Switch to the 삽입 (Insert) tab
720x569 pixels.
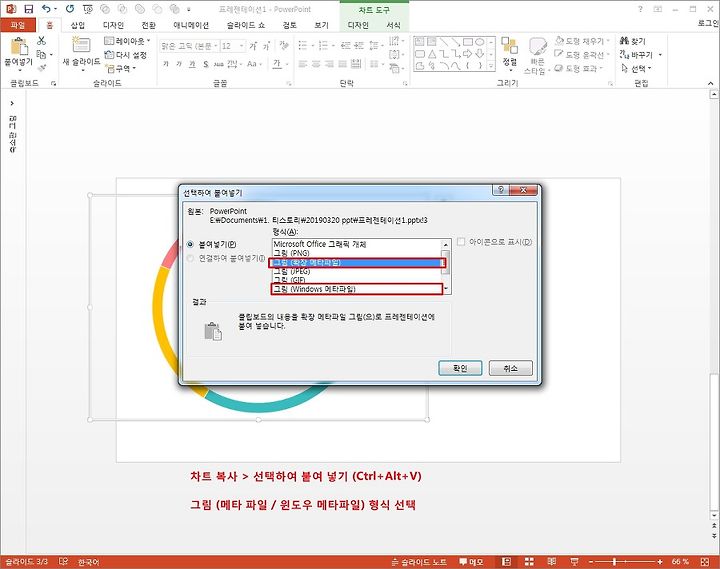click(x=78, y=25)
